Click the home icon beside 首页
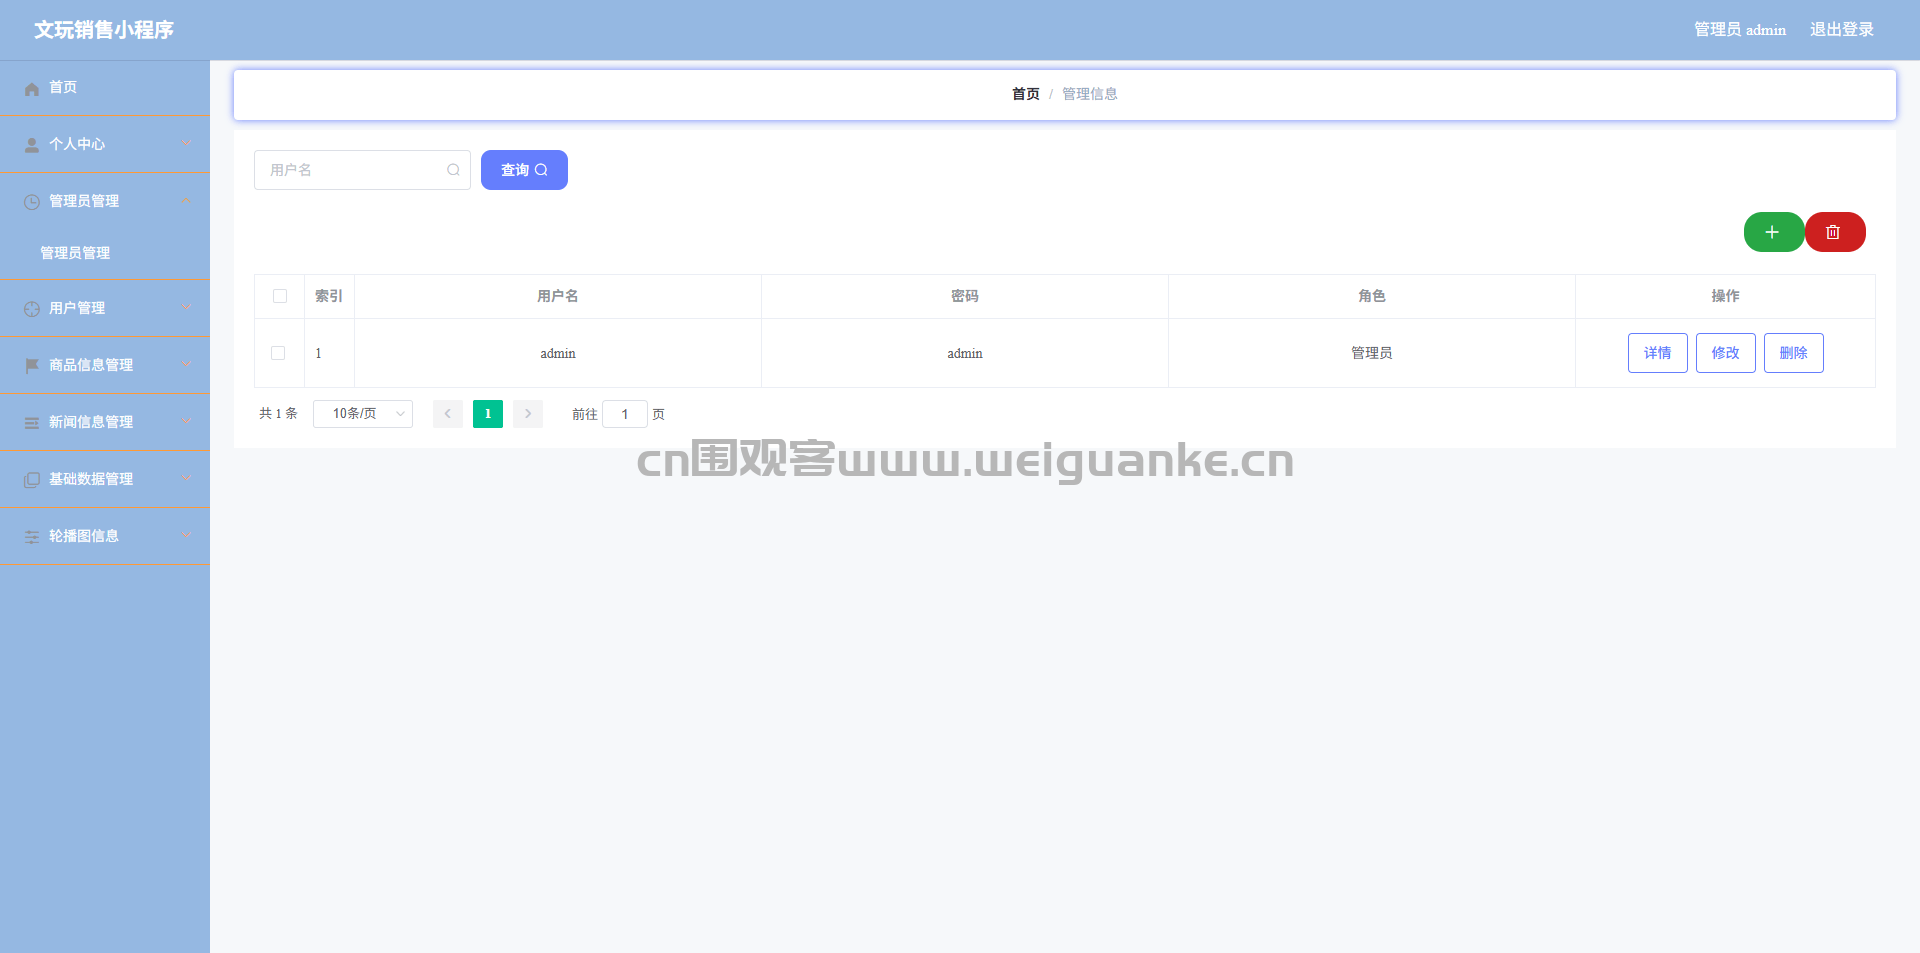This screenshot has height=953, width=1920. (32, 89)
